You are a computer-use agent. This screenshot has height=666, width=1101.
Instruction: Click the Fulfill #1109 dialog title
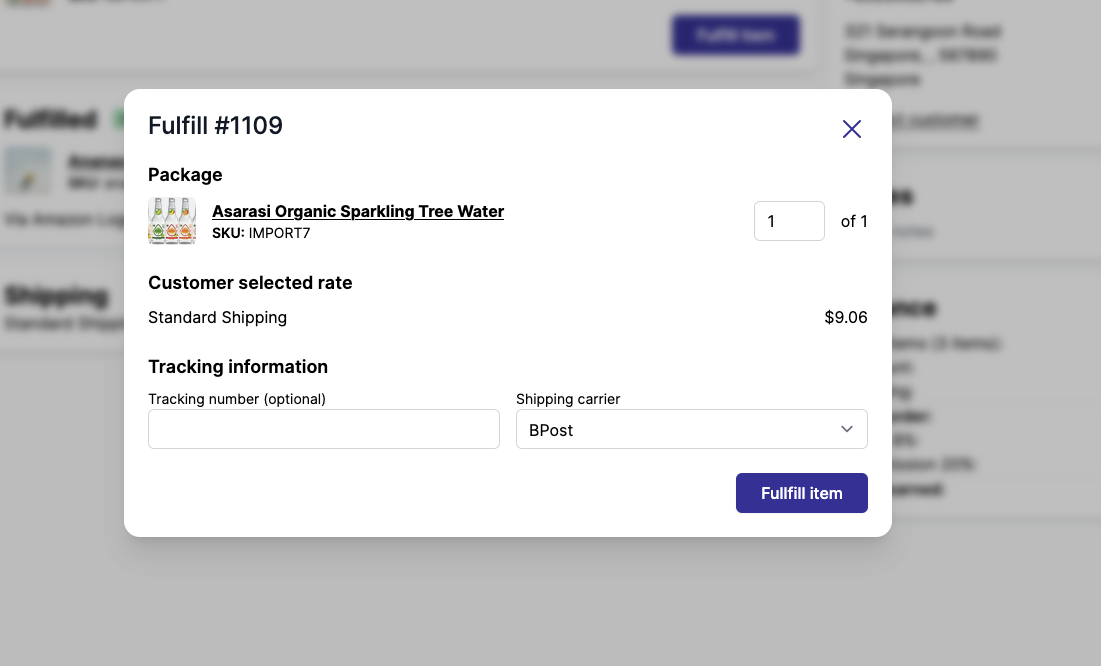click(215, 125)
